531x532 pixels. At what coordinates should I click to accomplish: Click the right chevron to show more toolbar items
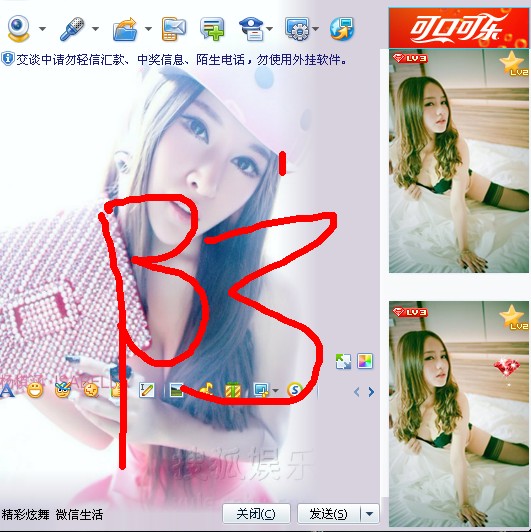[371, 392]
